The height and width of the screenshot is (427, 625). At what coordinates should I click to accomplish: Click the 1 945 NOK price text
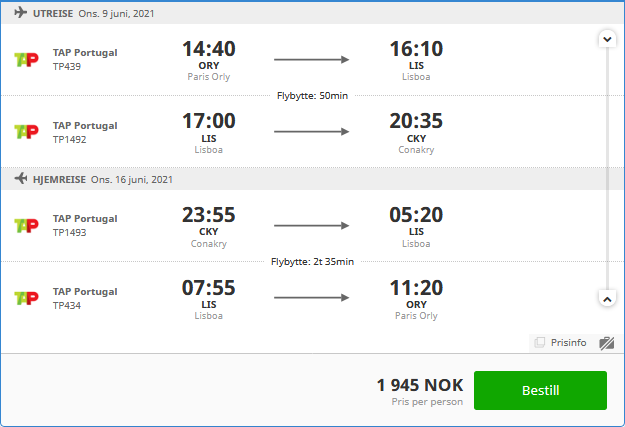[x=420, y=385]
